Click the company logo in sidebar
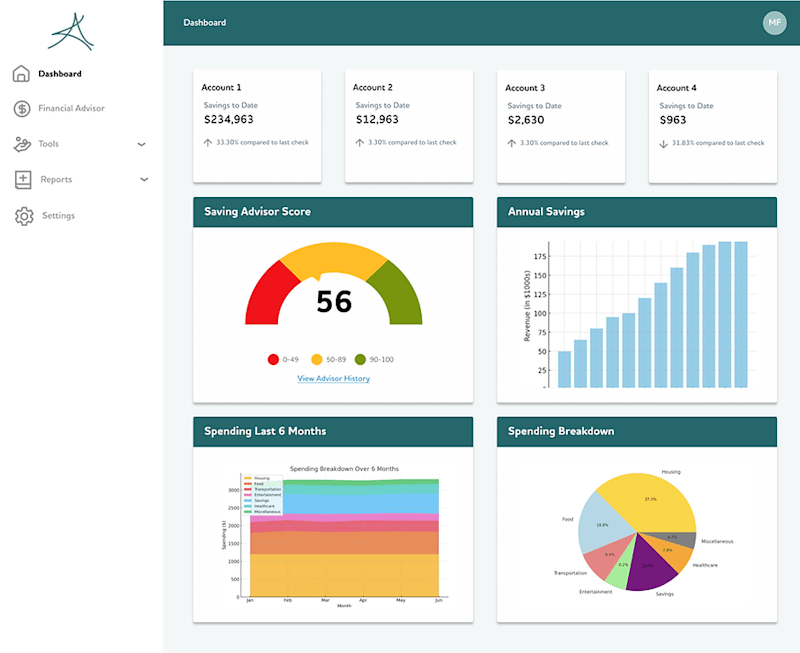This screenshot has width=800, height=653. pos(72,32)
